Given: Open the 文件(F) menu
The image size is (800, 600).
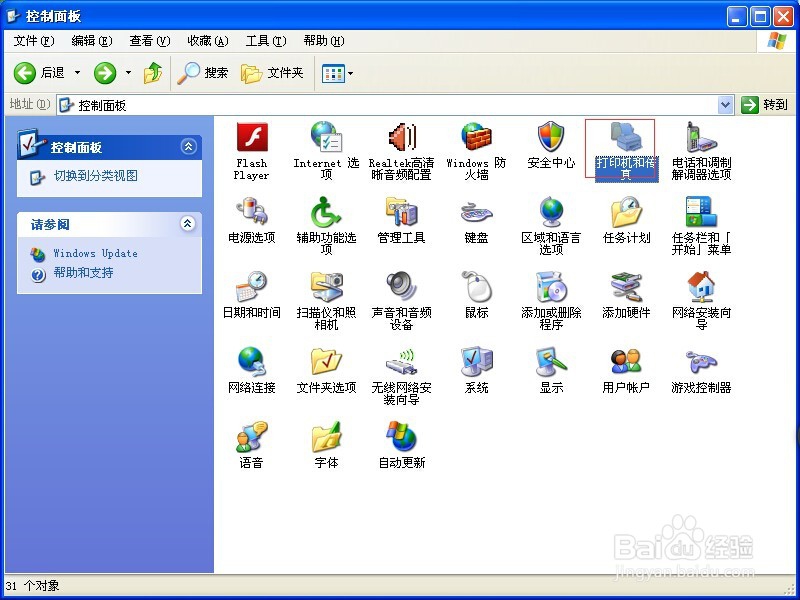Looking at the screenshot, I should (34, 41).
